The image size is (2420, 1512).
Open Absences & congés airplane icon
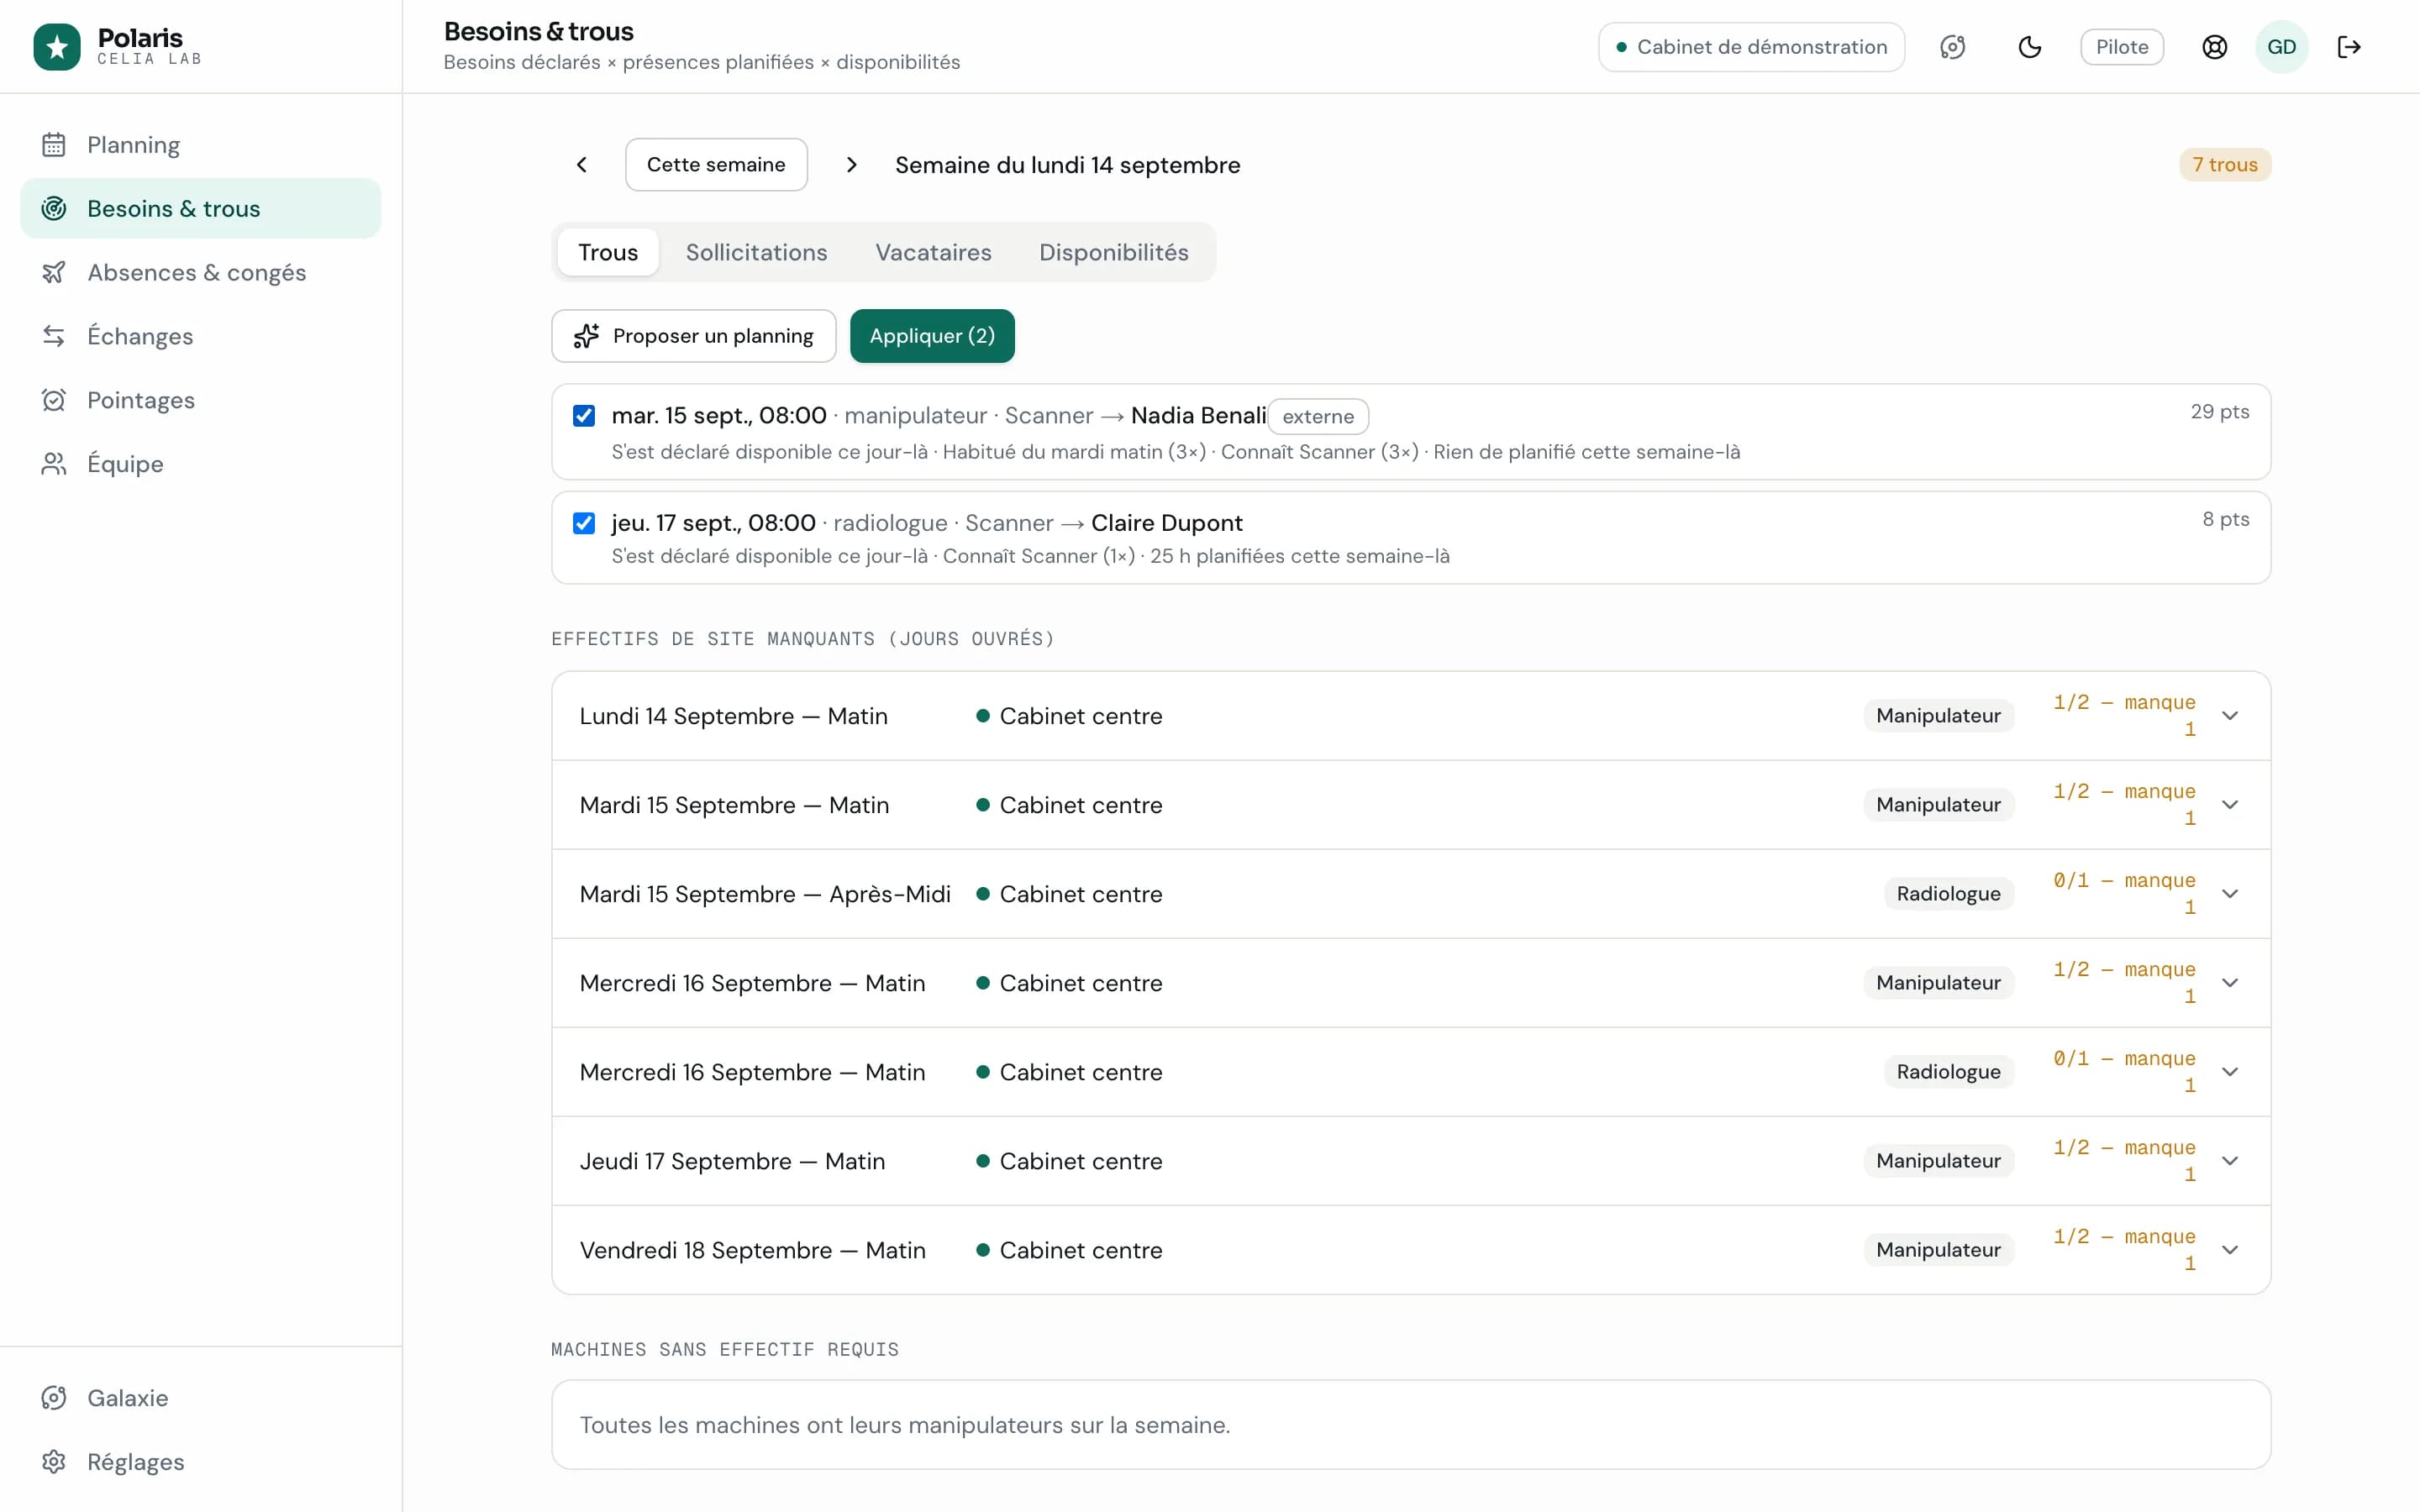54,272
